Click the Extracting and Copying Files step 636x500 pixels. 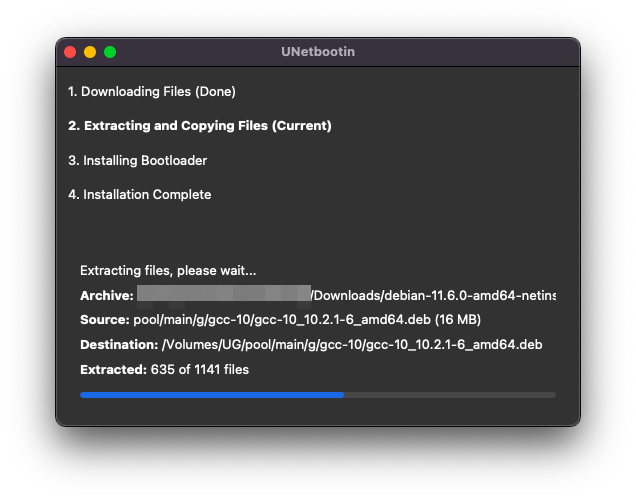[200, 126]
